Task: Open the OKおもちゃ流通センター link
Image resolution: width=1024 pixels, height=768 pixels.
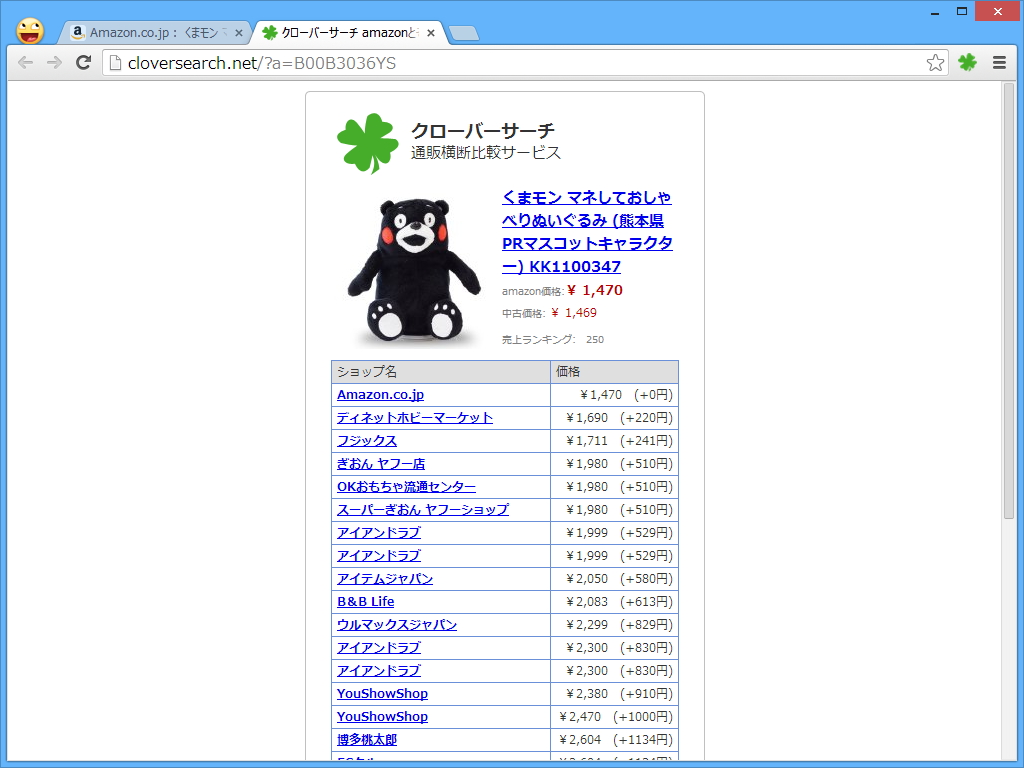Action: (406, 487)
